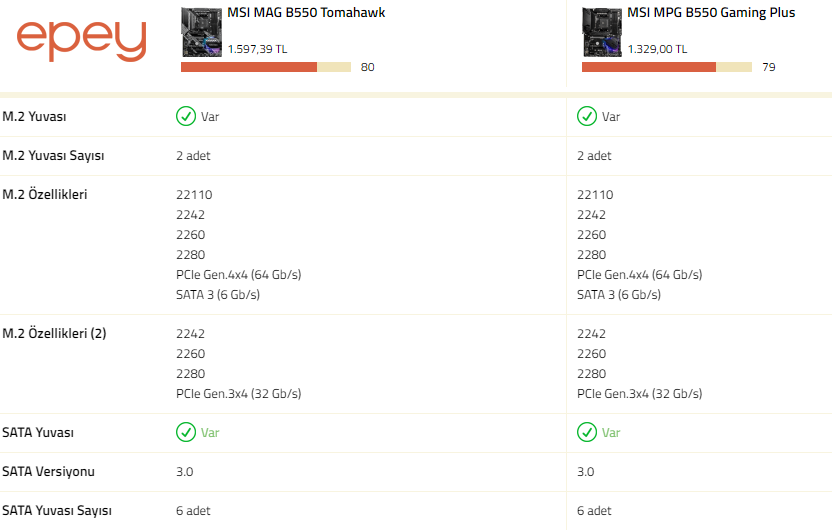Open the MSI MPG B550 Gaming Plus title link

[711, 13]
